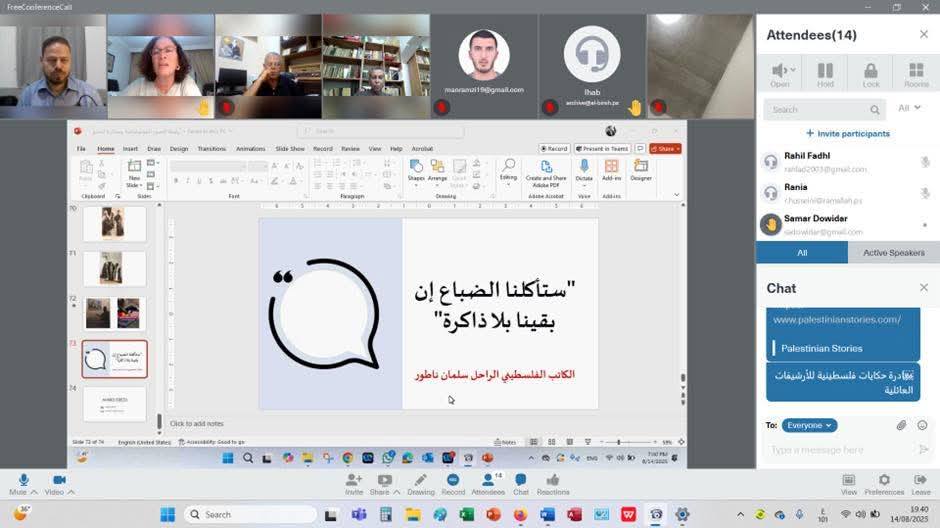The image size is (940, 528).
Task: Expand the Share options arrow
Action: click(398, 492)
